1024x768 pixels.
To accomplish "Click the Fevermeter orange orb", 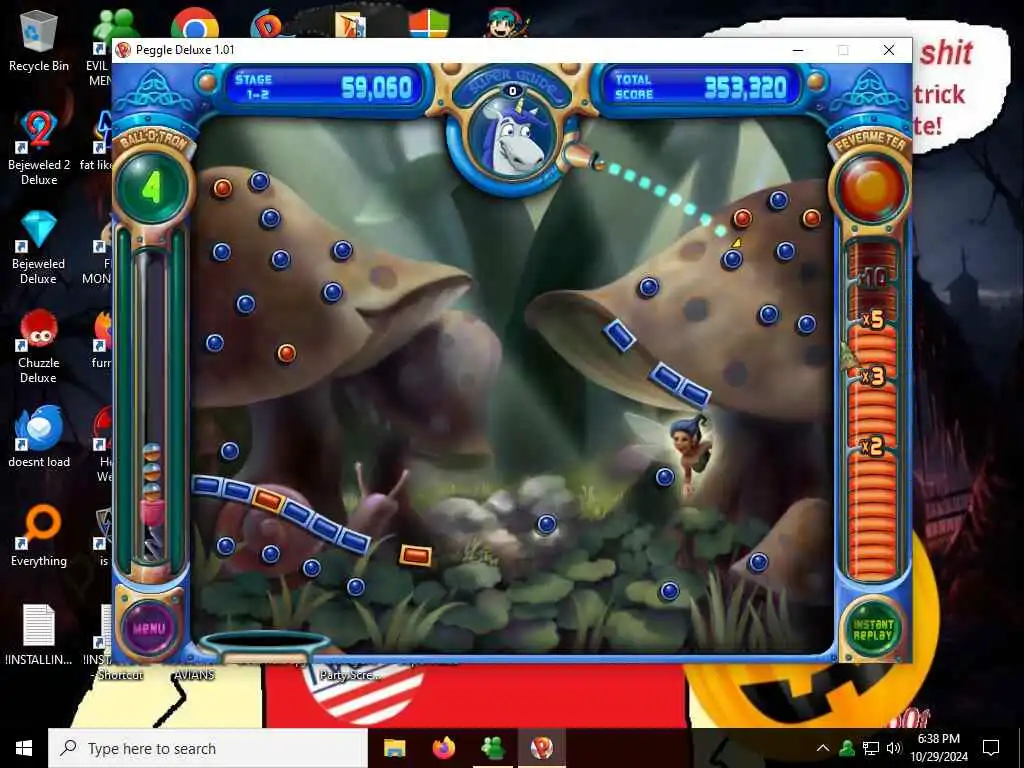I will [871, 188].
